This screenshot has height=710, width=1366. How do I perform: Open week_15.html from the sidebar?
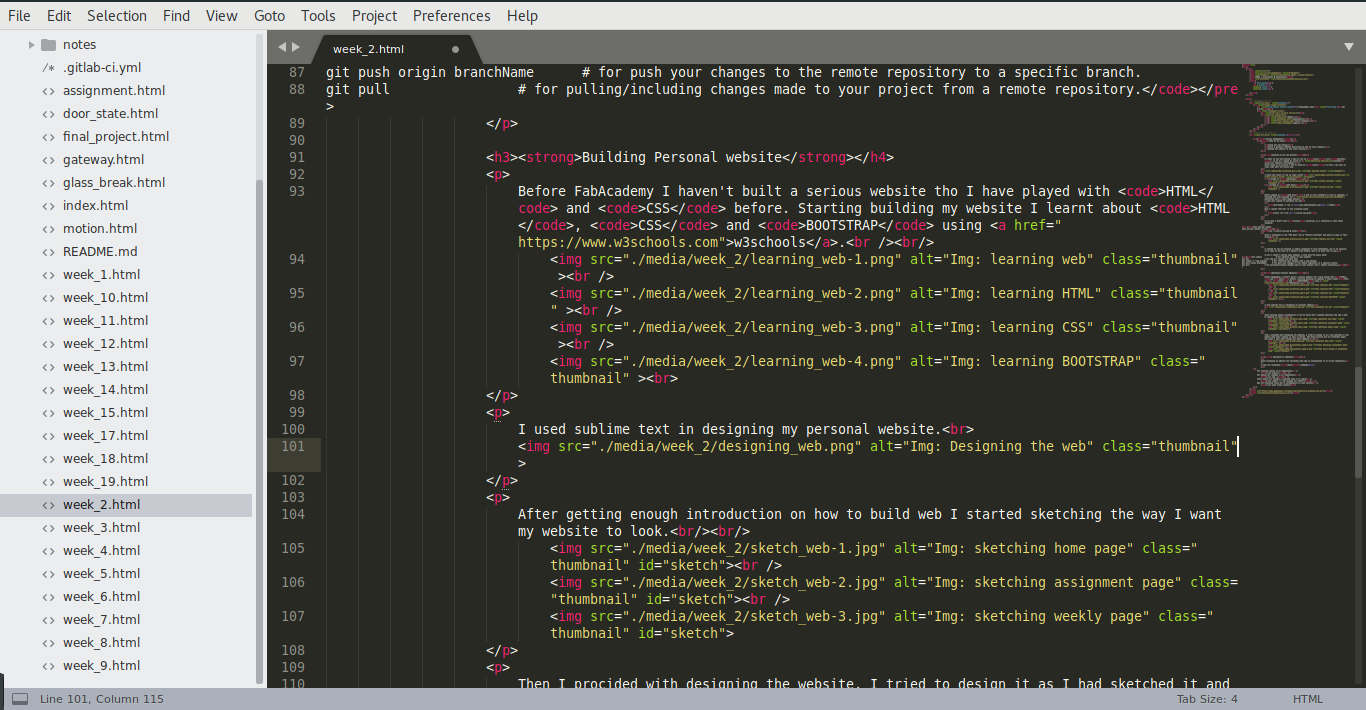[105, 412]
